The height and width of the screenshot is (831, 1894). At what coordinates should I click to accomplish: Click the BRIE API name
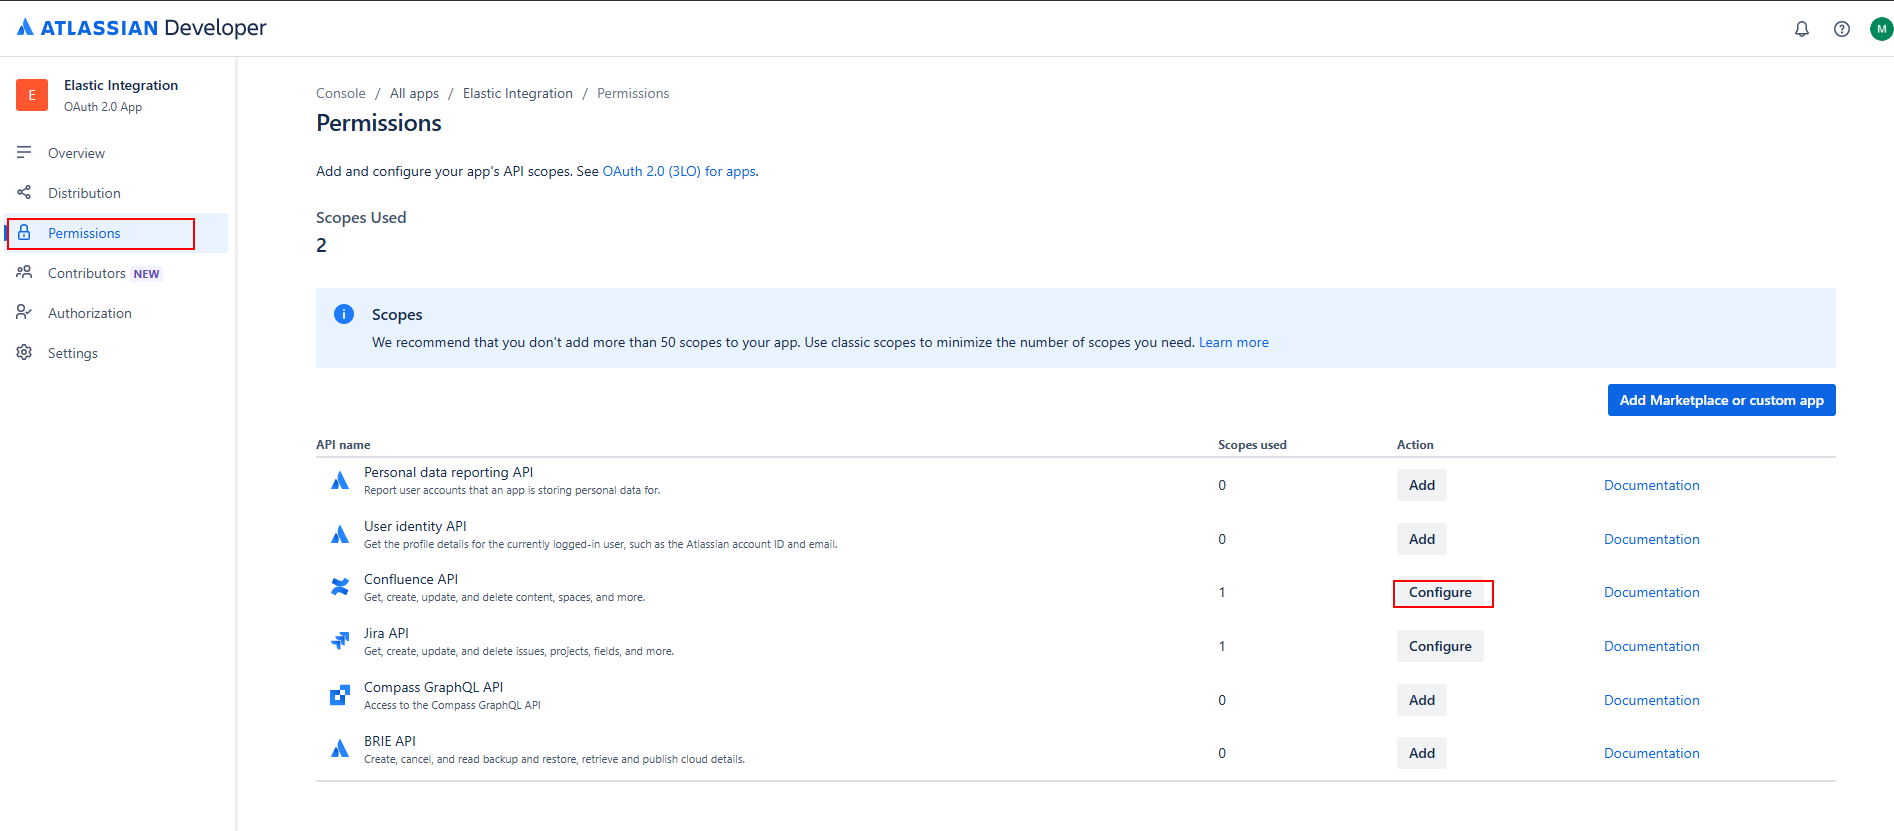coord(390,741)
